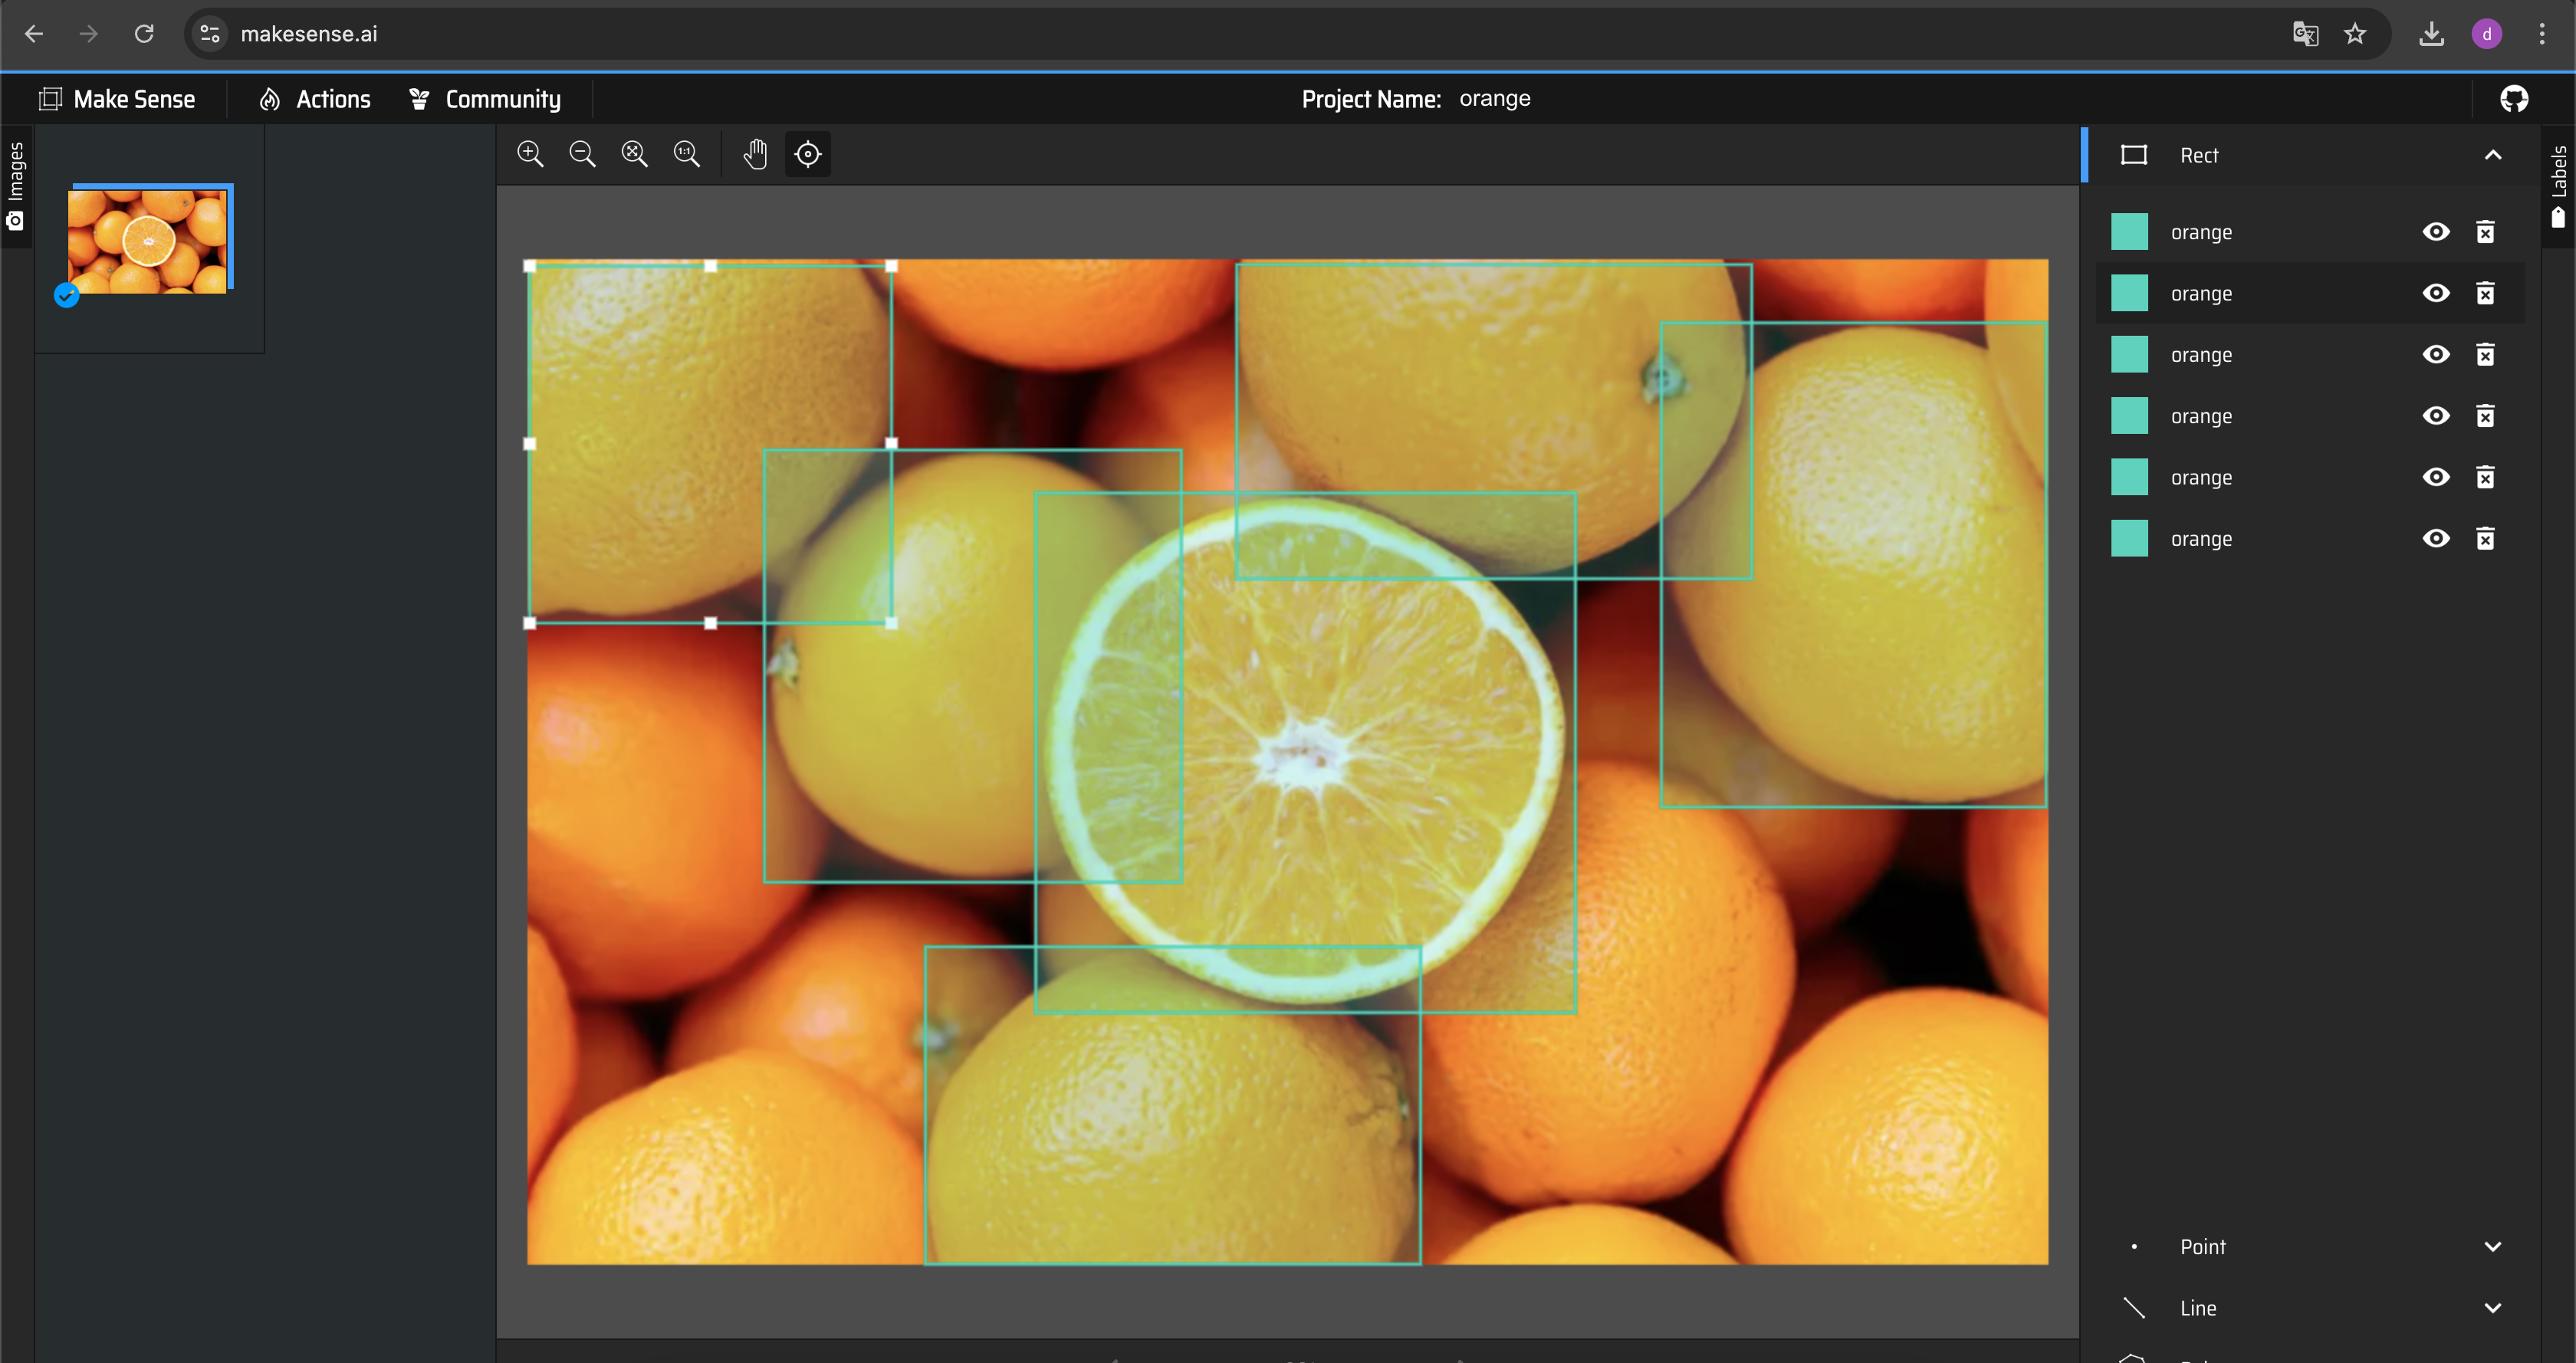
Task: Click the sixth orange color swatch
Action: click(2129, 538)
